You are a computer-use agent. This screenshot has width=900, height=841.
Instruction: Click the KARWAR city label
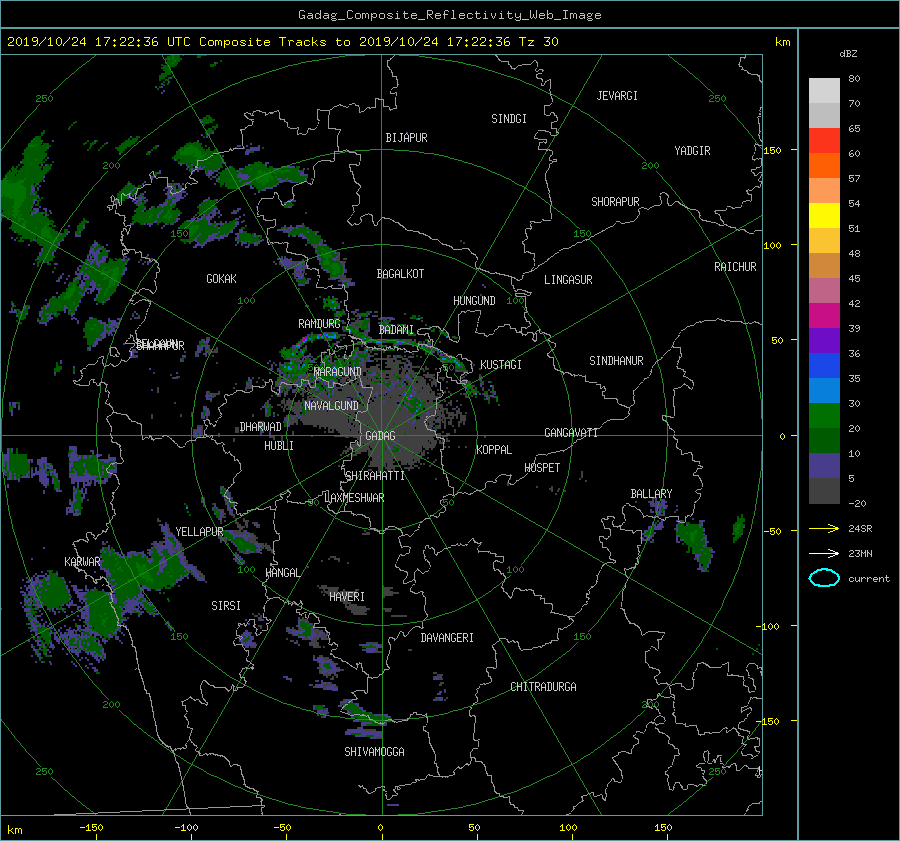coord(82,562)
